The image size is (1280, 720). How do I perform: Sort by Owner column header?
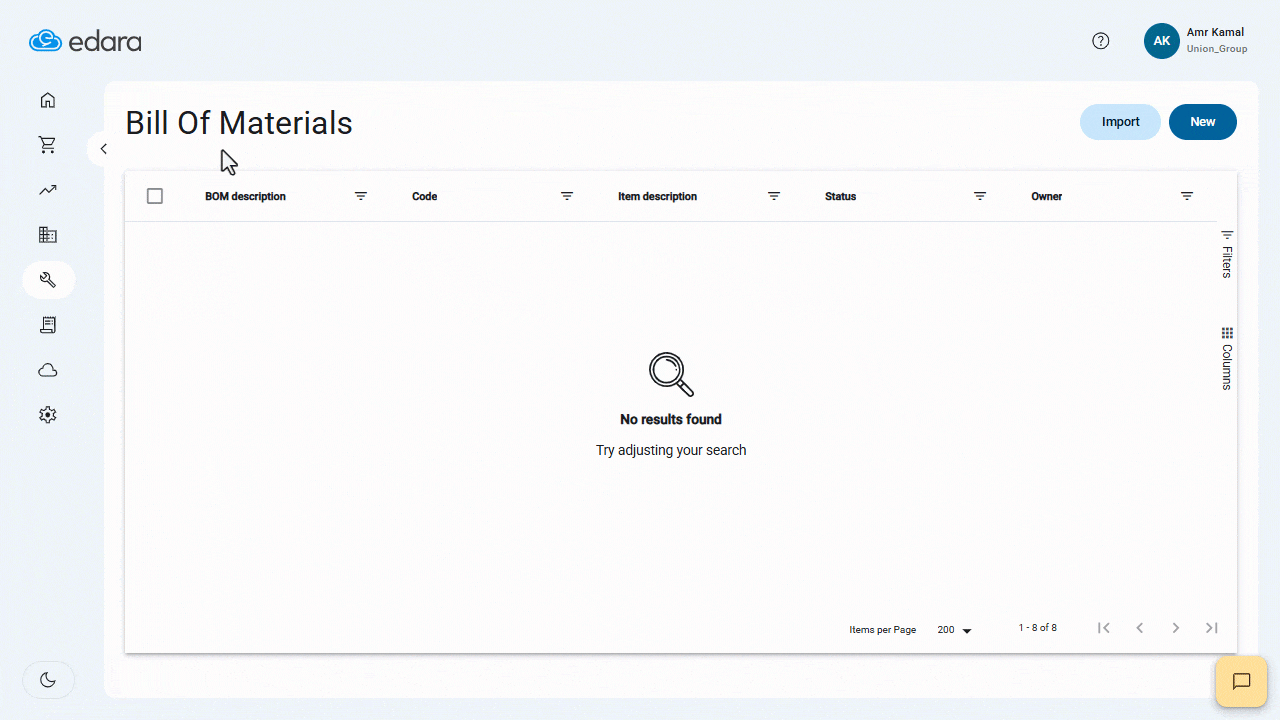click(1047, 196)
